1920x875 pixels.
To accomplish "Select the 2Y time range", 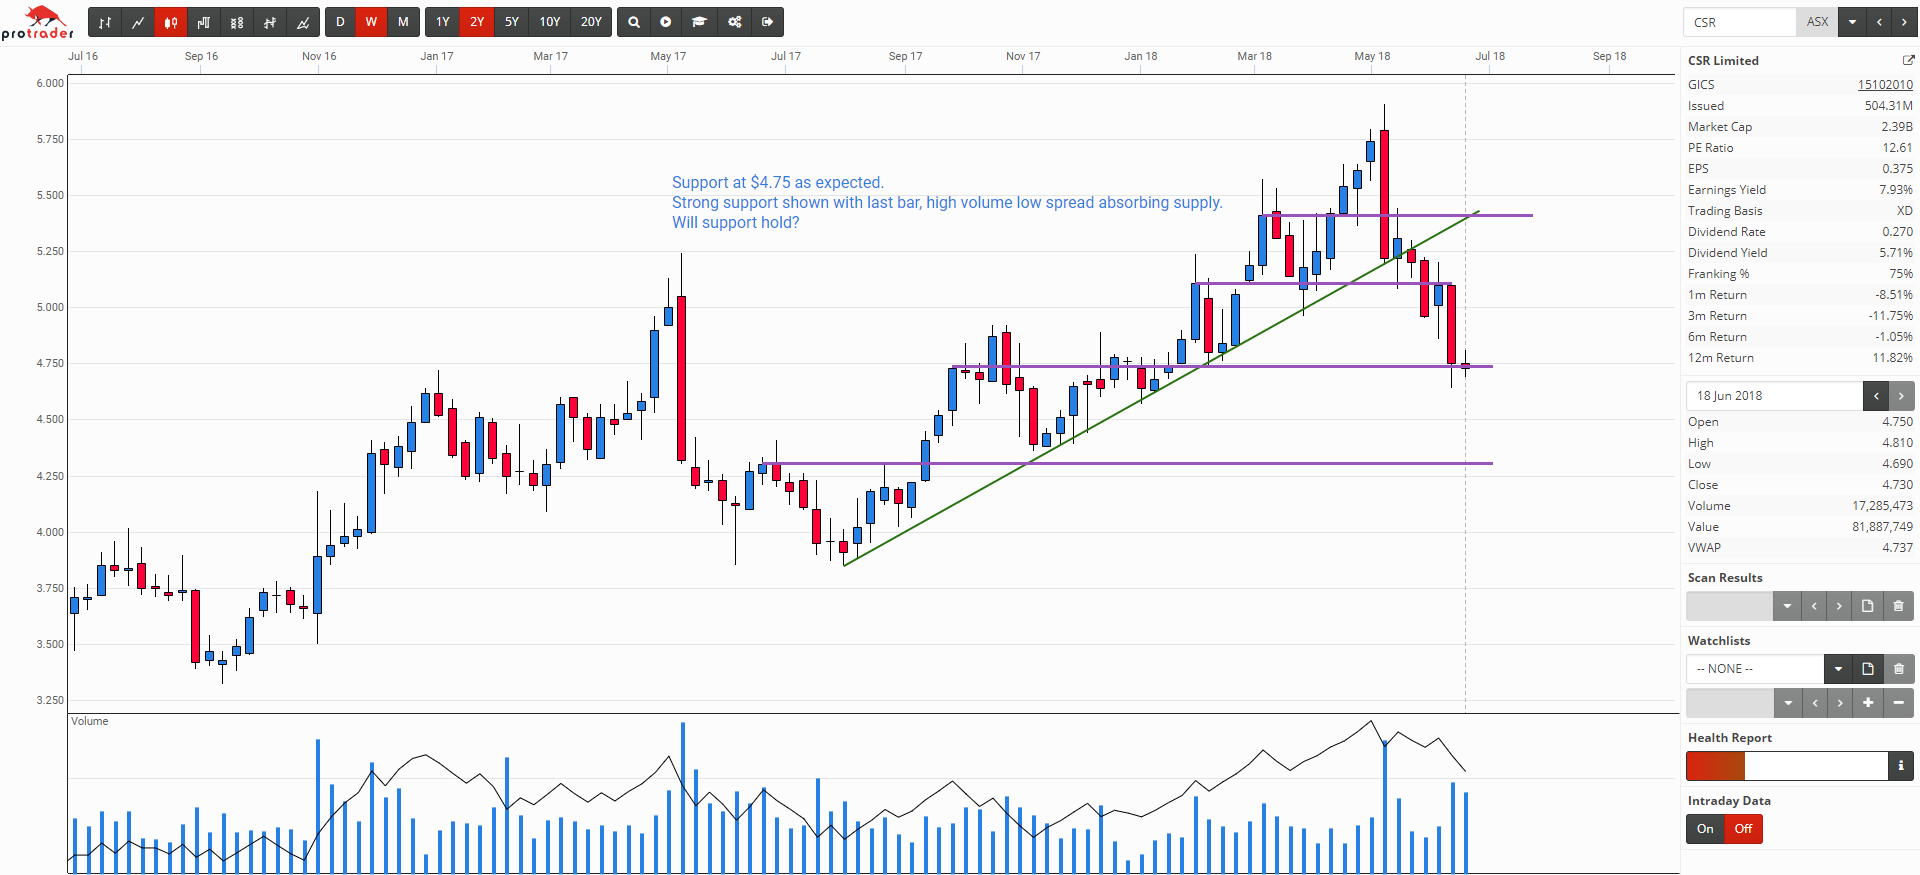I will (x=477, y=22).
